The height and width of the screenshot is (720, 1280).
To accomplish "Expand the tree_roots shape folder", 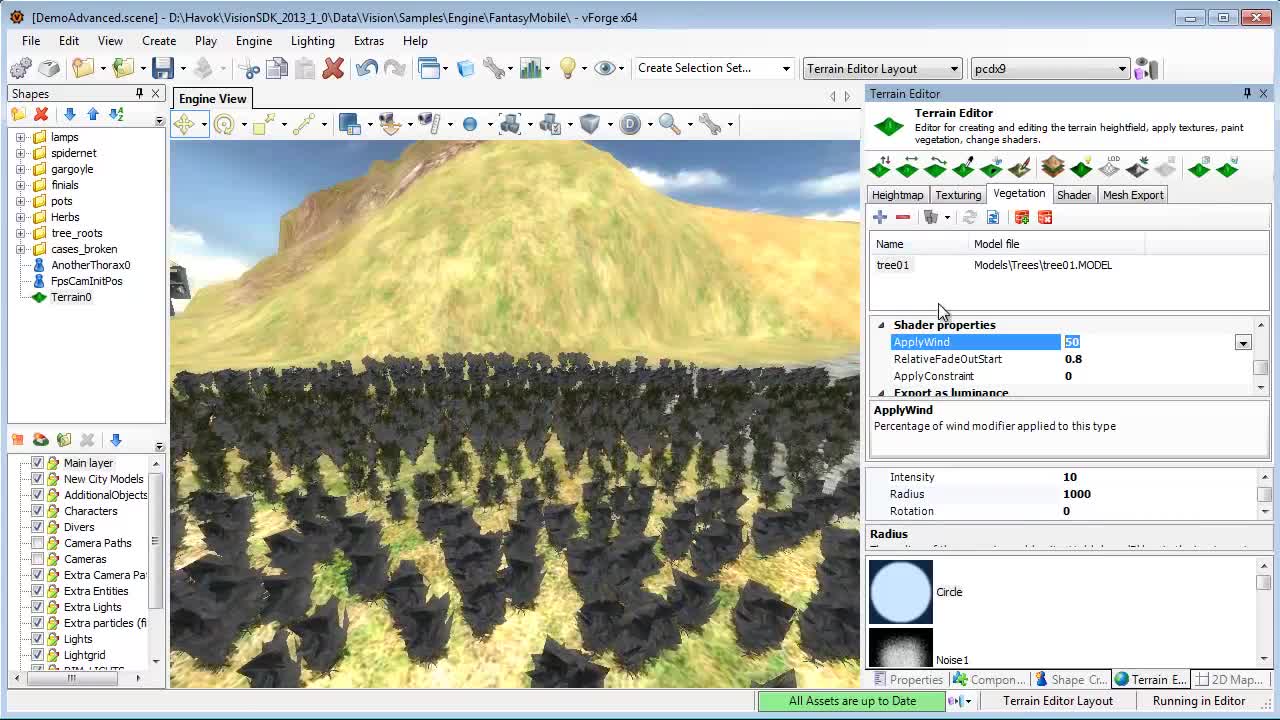I will coord(19,233).
